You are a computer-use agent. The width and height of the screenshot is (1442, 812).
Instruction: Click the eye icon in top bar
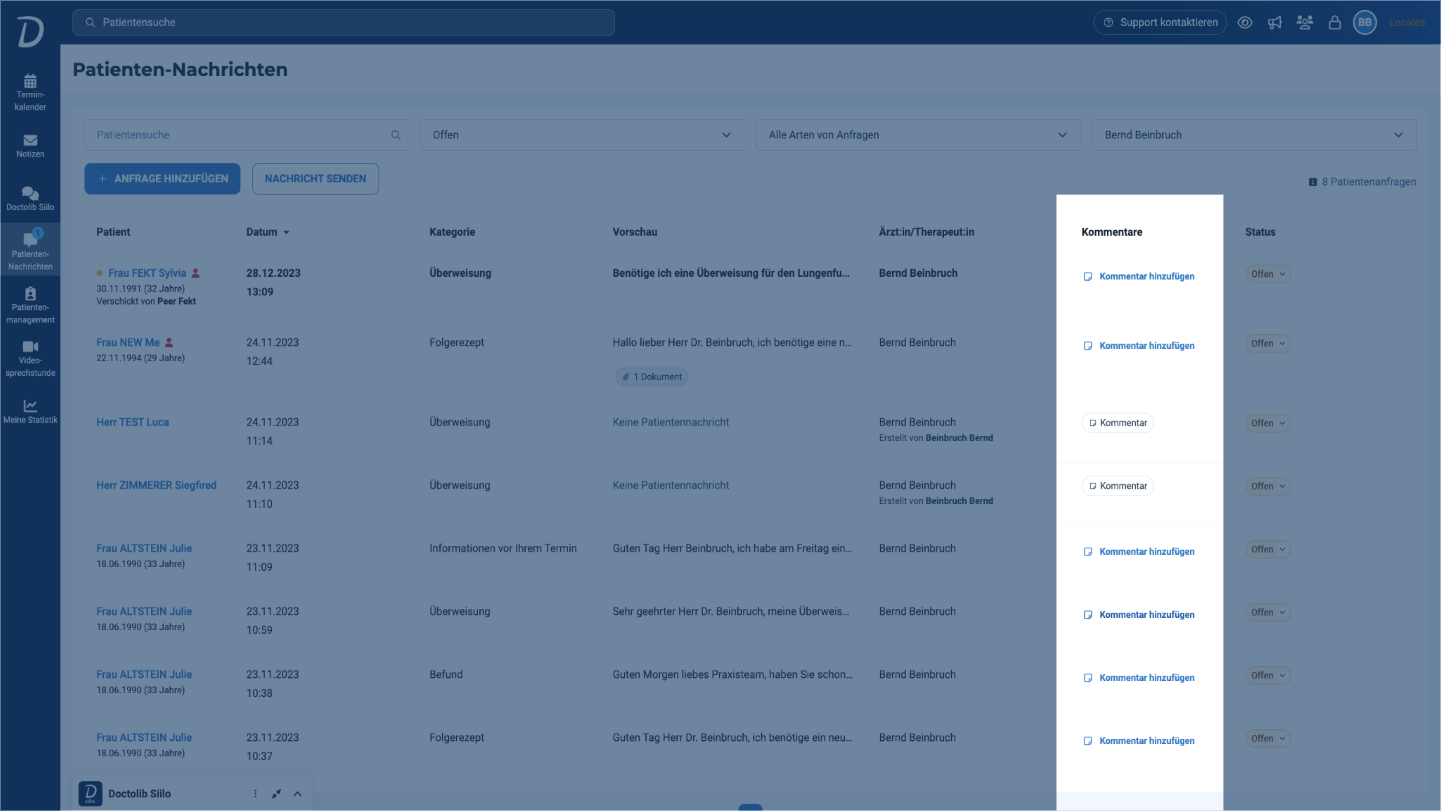click(1245, 22)
